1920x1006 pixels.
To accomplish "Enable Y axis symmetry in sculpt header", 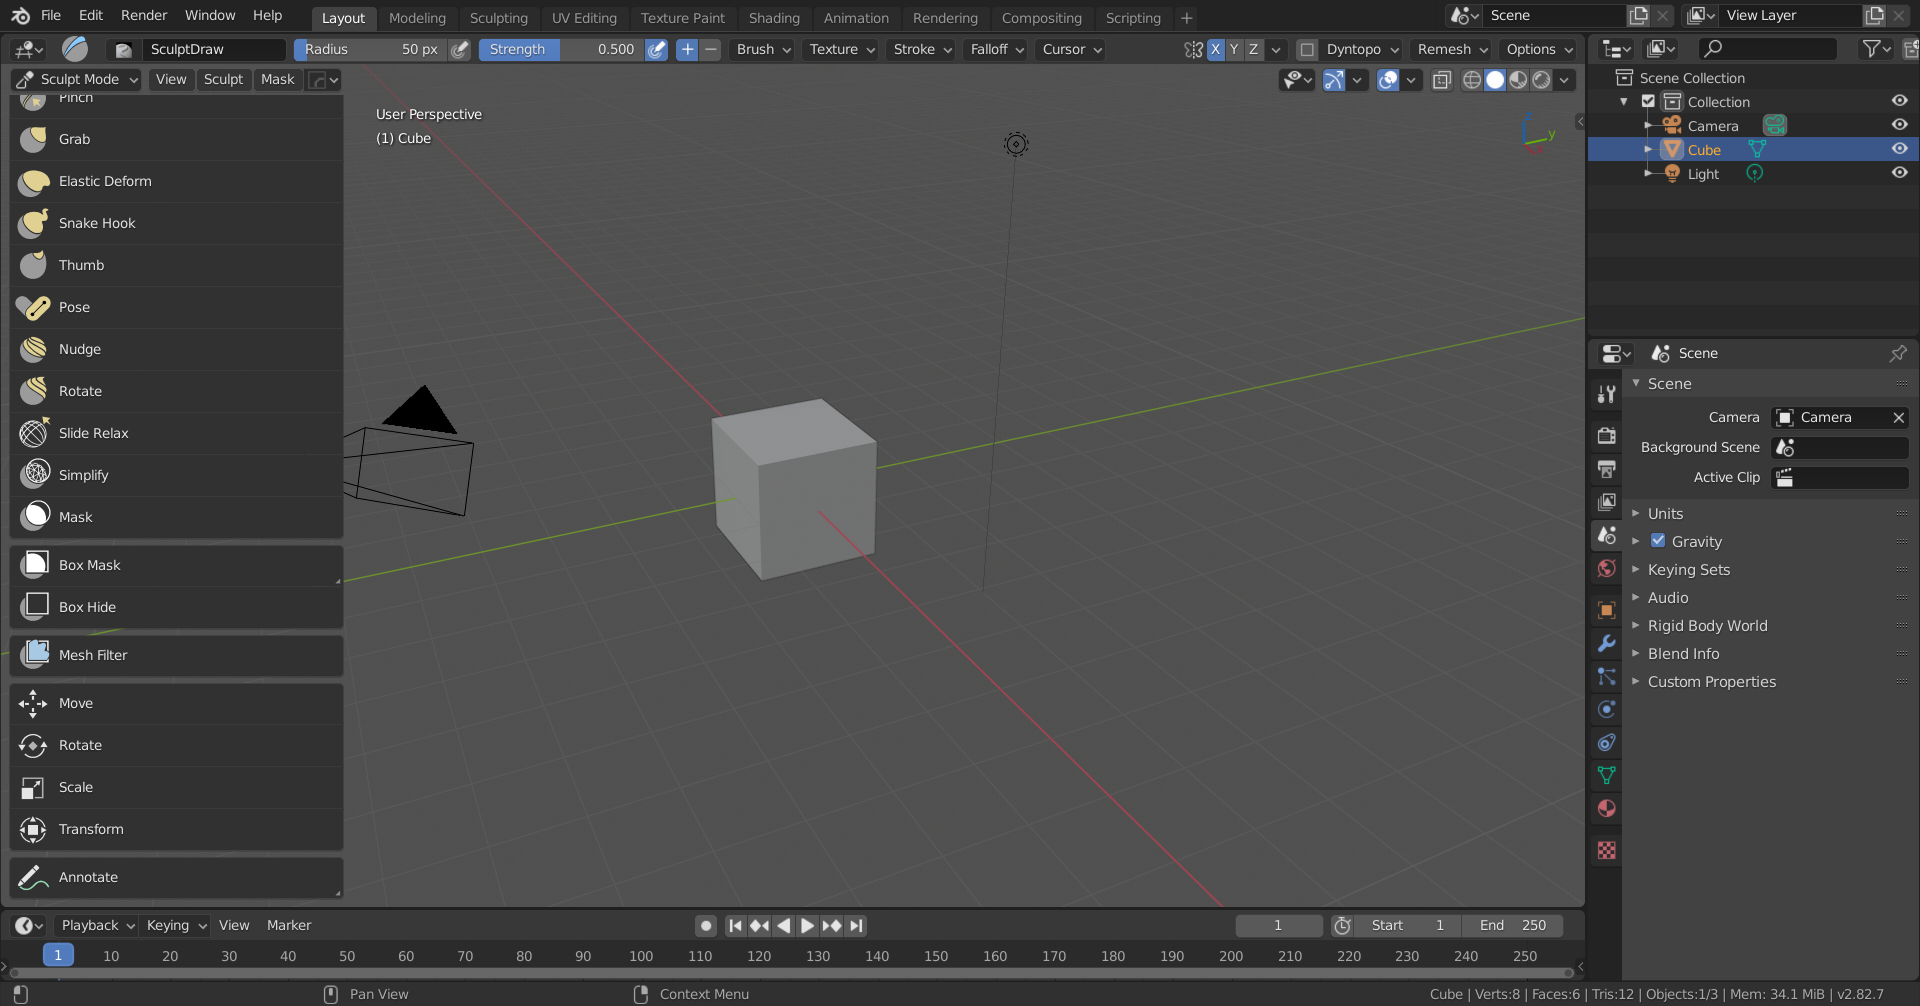I will pyautogui.click(x=1234, y=49).
